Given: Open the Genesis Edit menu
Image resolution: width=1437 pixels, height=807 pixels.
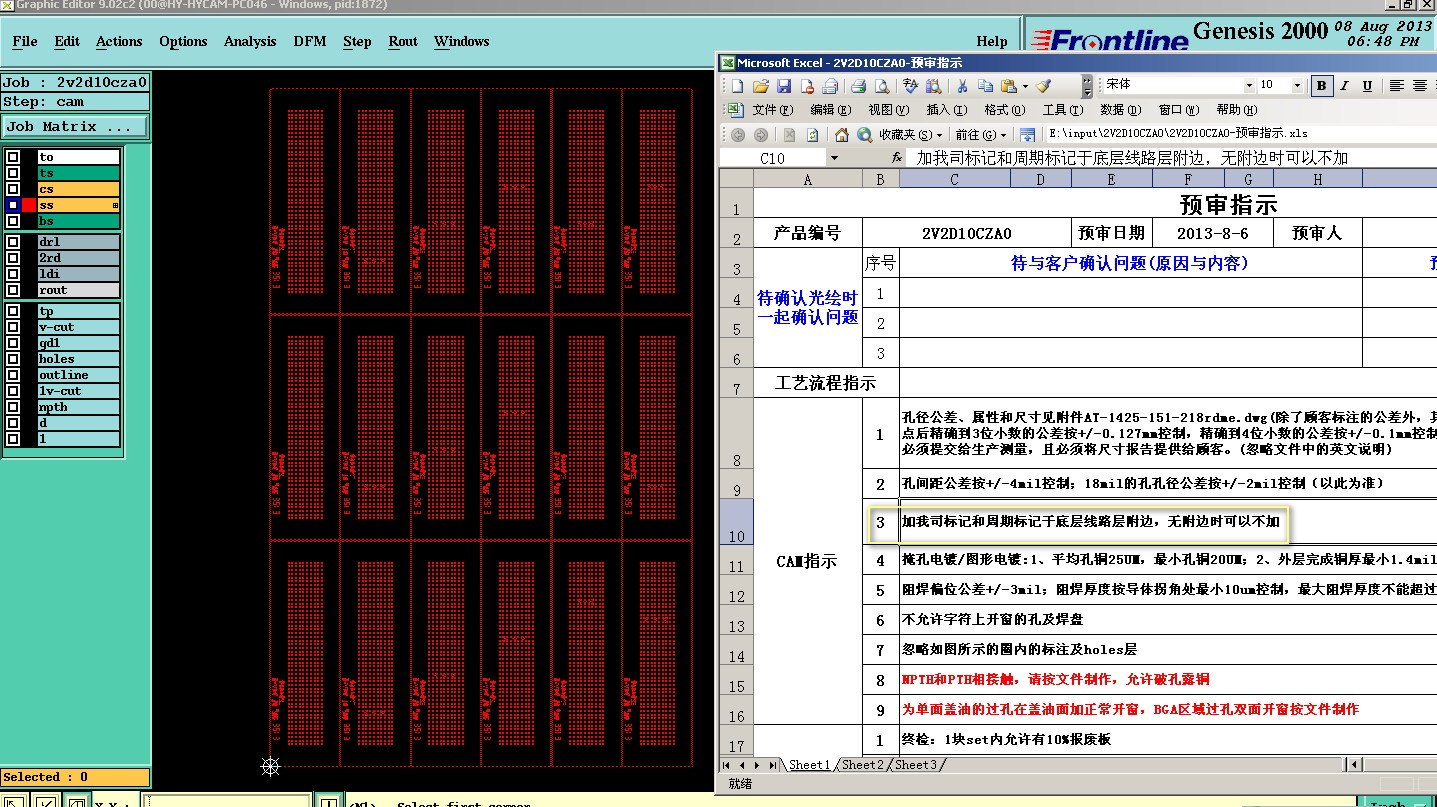Looking at the screenshot, I should tap(67, 41).
